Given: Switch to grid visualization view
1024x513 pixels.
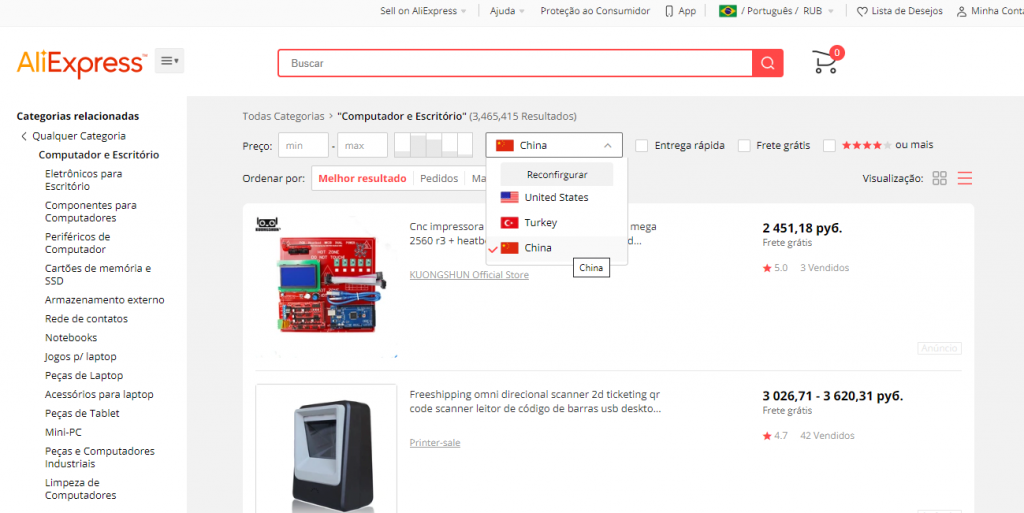Looking at the screenshot, I should coord(940,178).
